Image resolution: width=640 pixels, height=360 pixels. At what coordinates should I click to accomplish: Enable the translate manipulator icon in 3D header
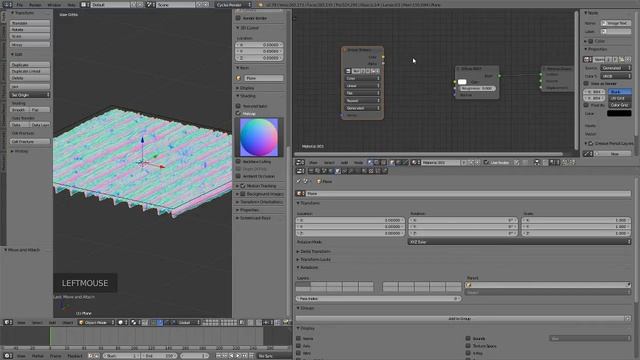tap(160, 322)
